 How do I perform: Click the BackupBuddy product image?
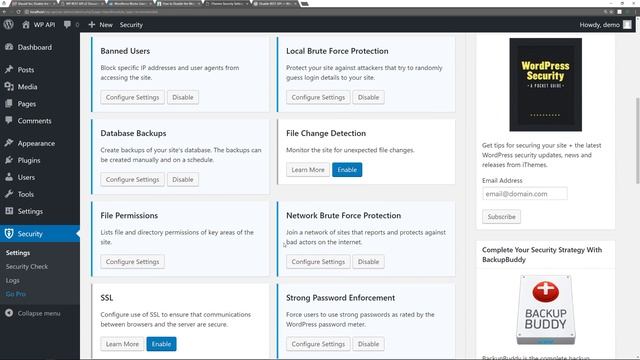(545, 310)
